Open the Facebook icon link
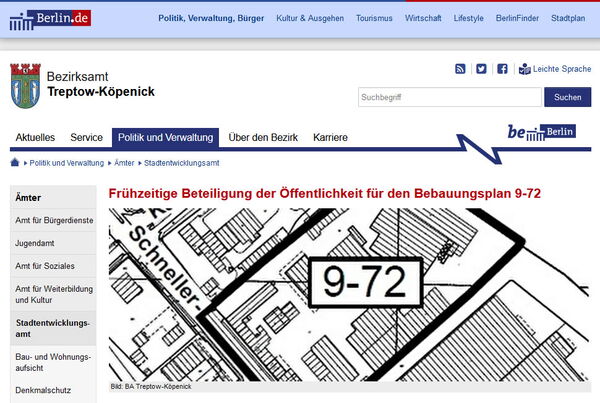Image resolution: width=600 pixels, height=403 pixels. pos(502,69)
